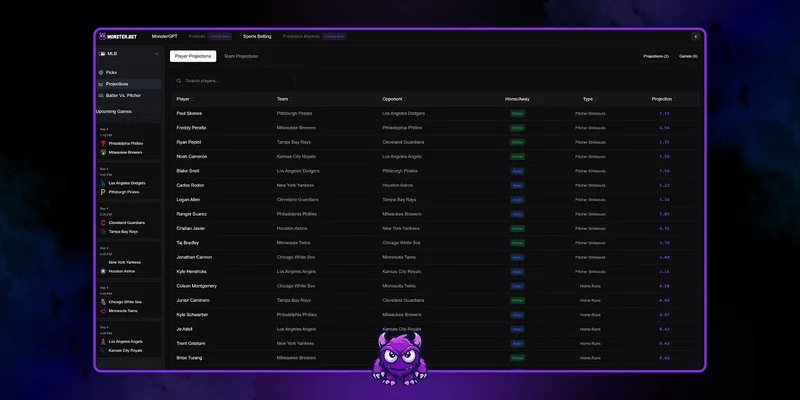Click player name Carlos Rodon
This screenshot has width=800, height=400.
[x=189, y=185]
